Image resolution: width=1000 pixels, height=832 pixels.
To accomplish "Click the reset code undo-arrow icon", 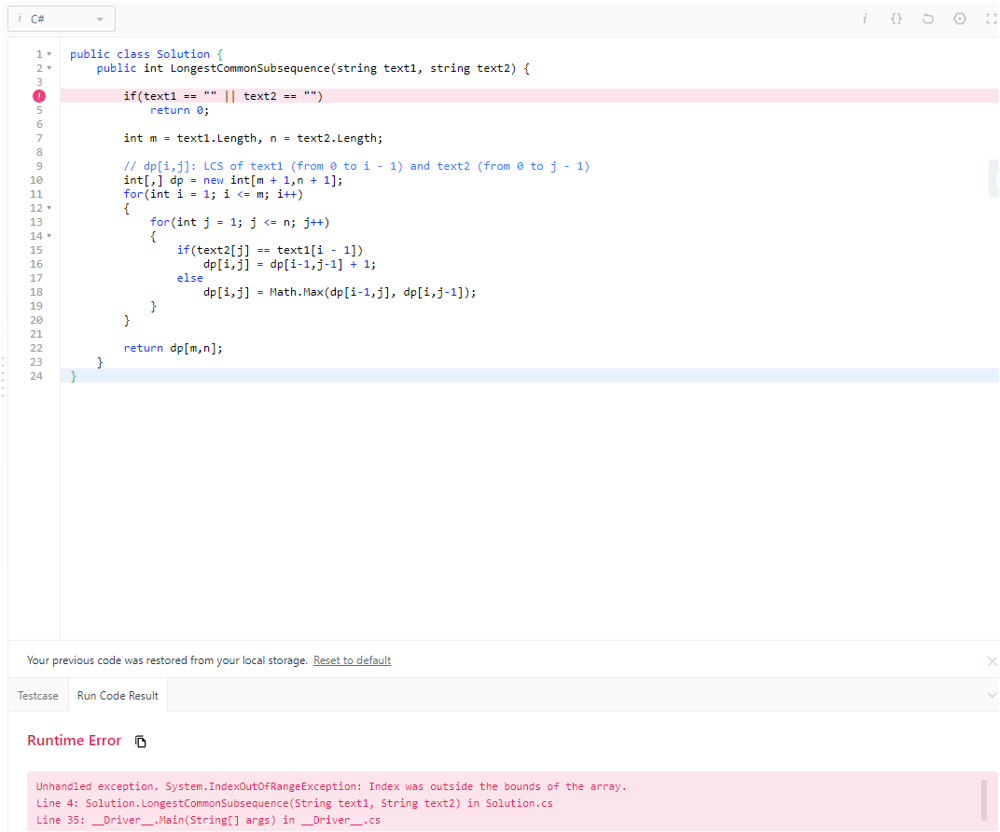I will point(928,18).
